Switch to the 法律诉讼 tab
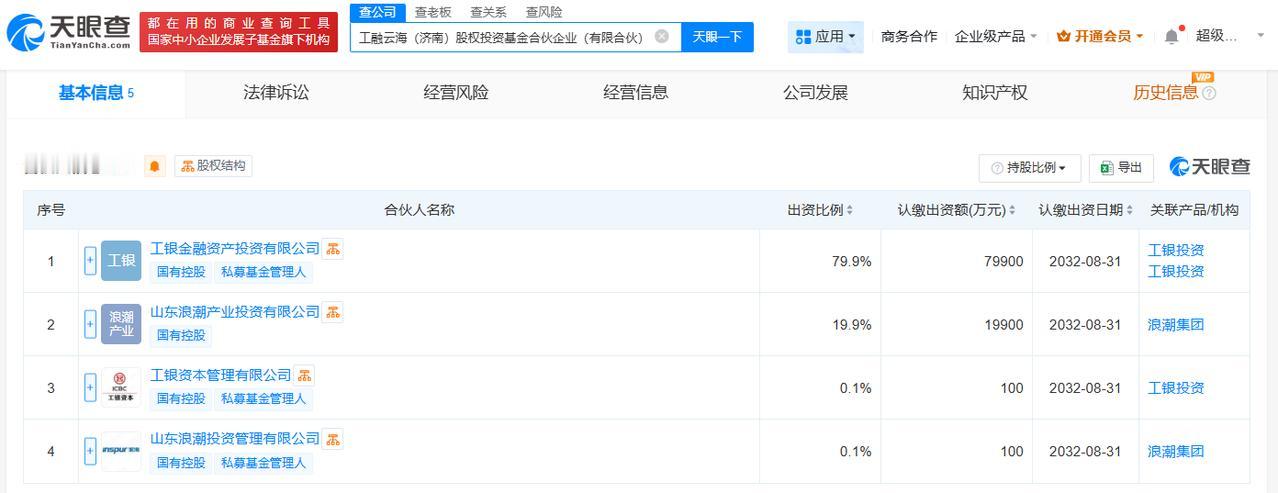The image size is (1278, 493). click(x=276, y=93)
